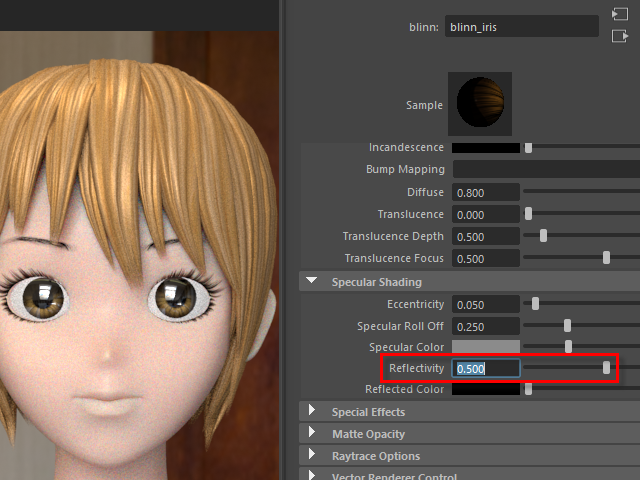Click the Translucence Focus slider handle
This screenshot has height=480, width=640.
coord(606,258)
